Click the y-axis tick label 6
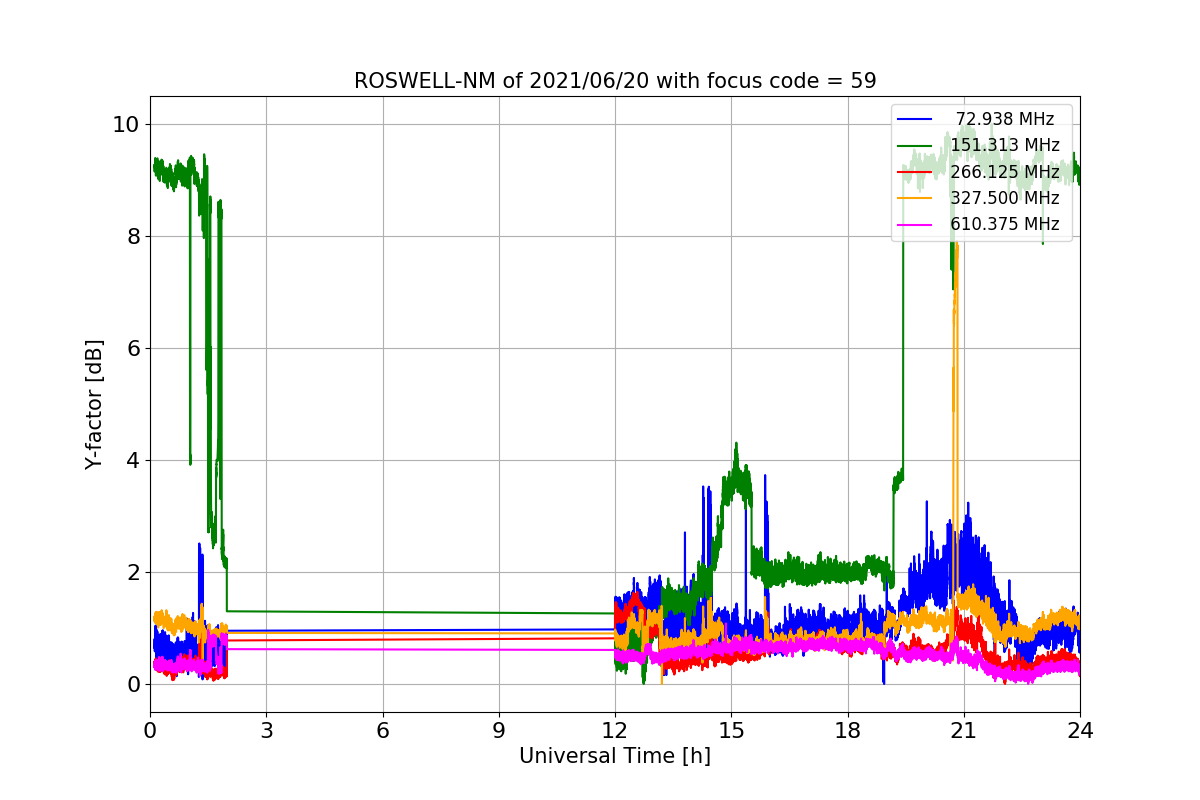1200x800 pixels. pos(133,349)
